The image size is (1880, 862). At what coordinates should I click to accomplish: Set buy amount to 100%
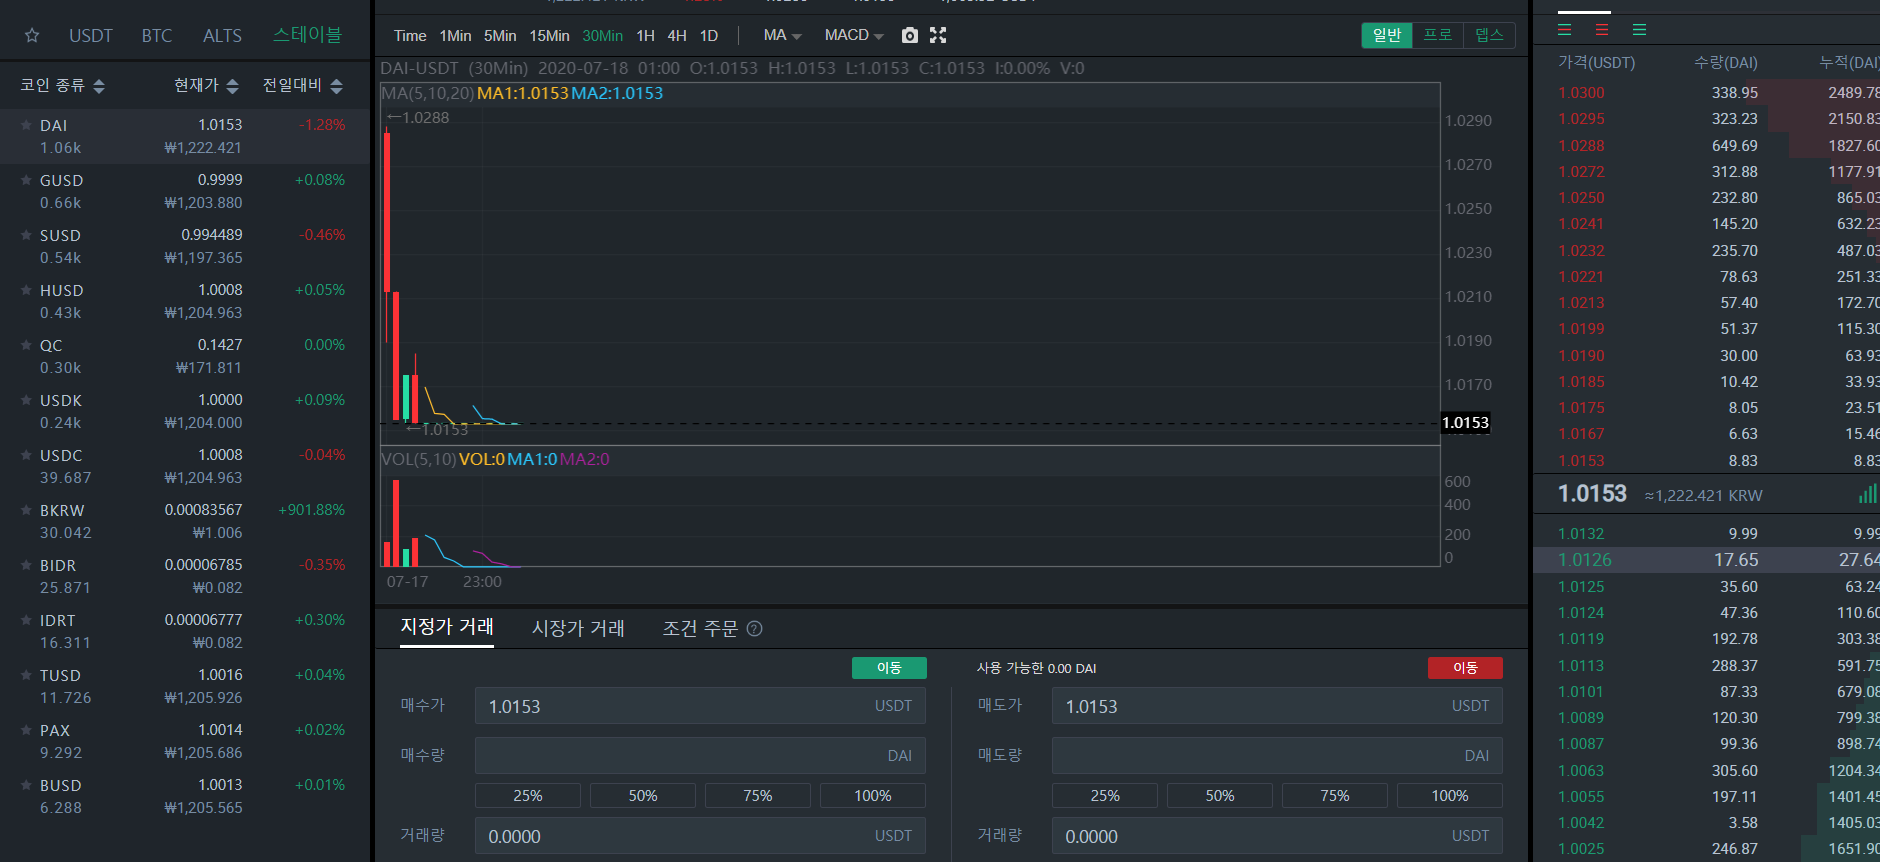pyautogui.click(x=873, y=796)
